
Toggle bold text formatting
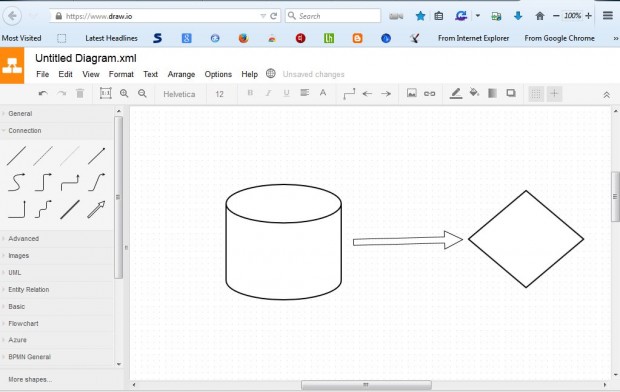250,93
